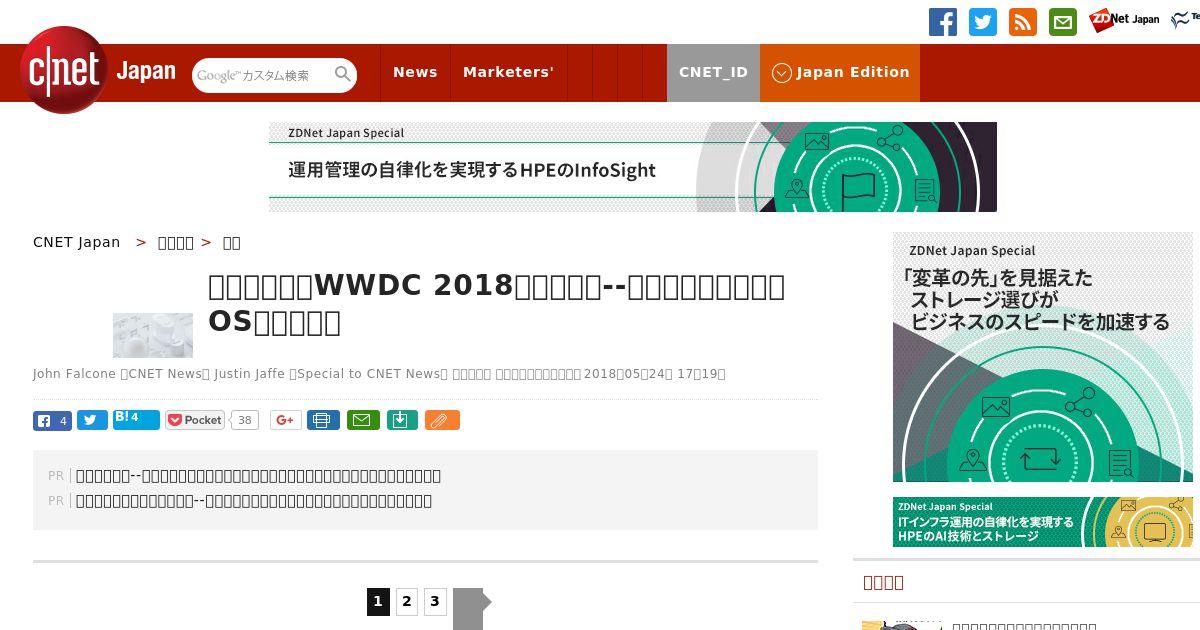
Task: Expand the Japan Edition dropdown
Action: [840, 72]
